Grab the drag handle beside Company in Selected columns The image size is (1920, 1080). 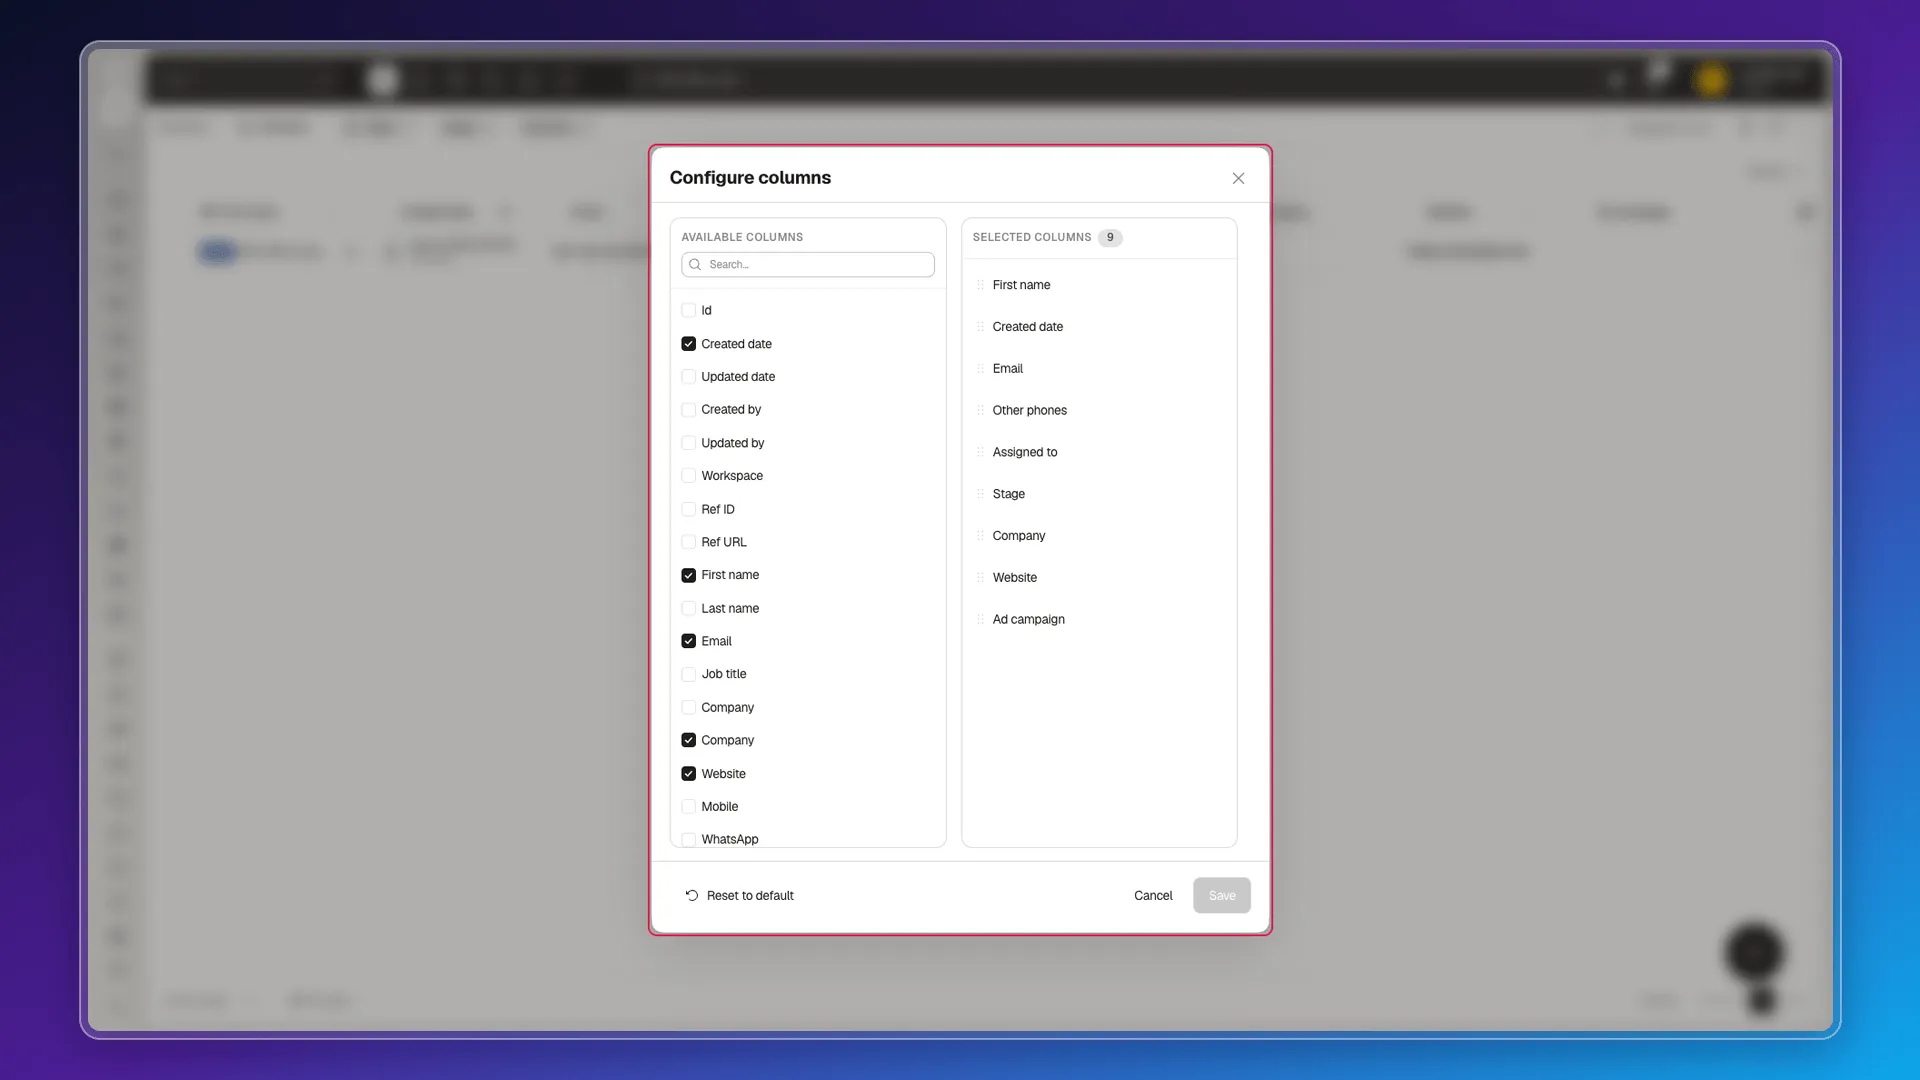980,536
